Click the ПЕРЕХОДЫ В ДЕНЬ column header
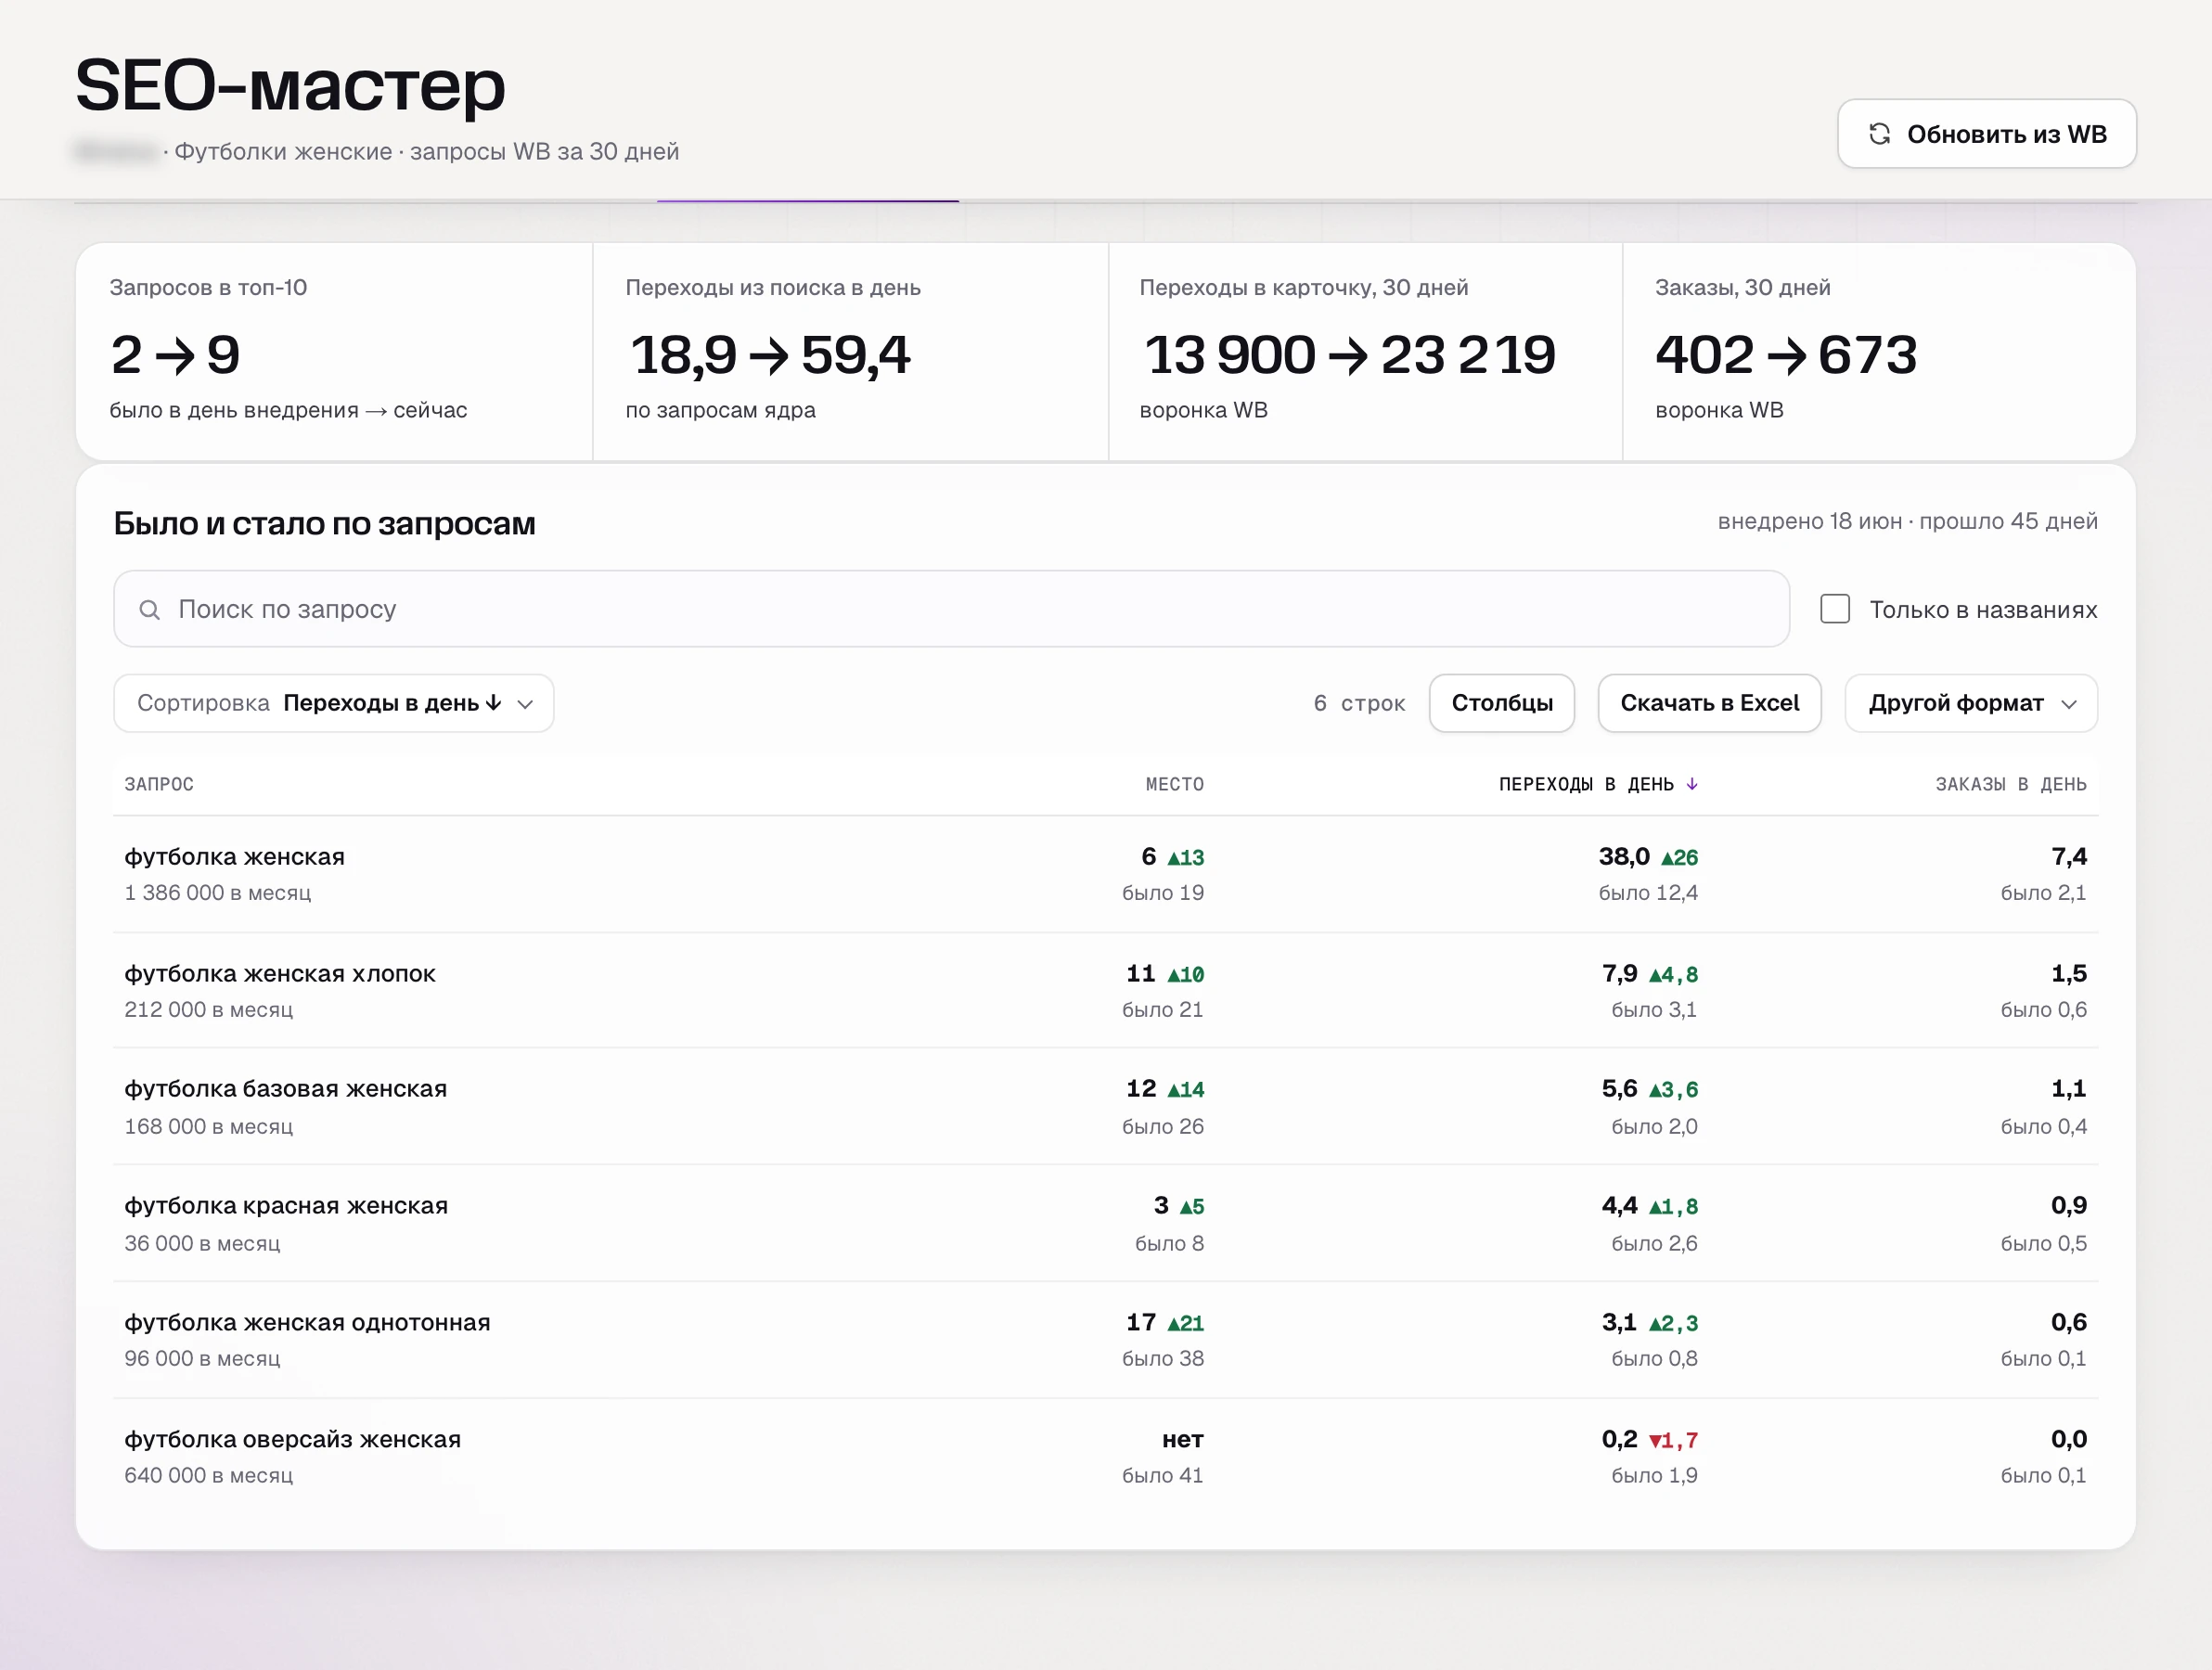2212x1670 pixels. (1597, 784)
